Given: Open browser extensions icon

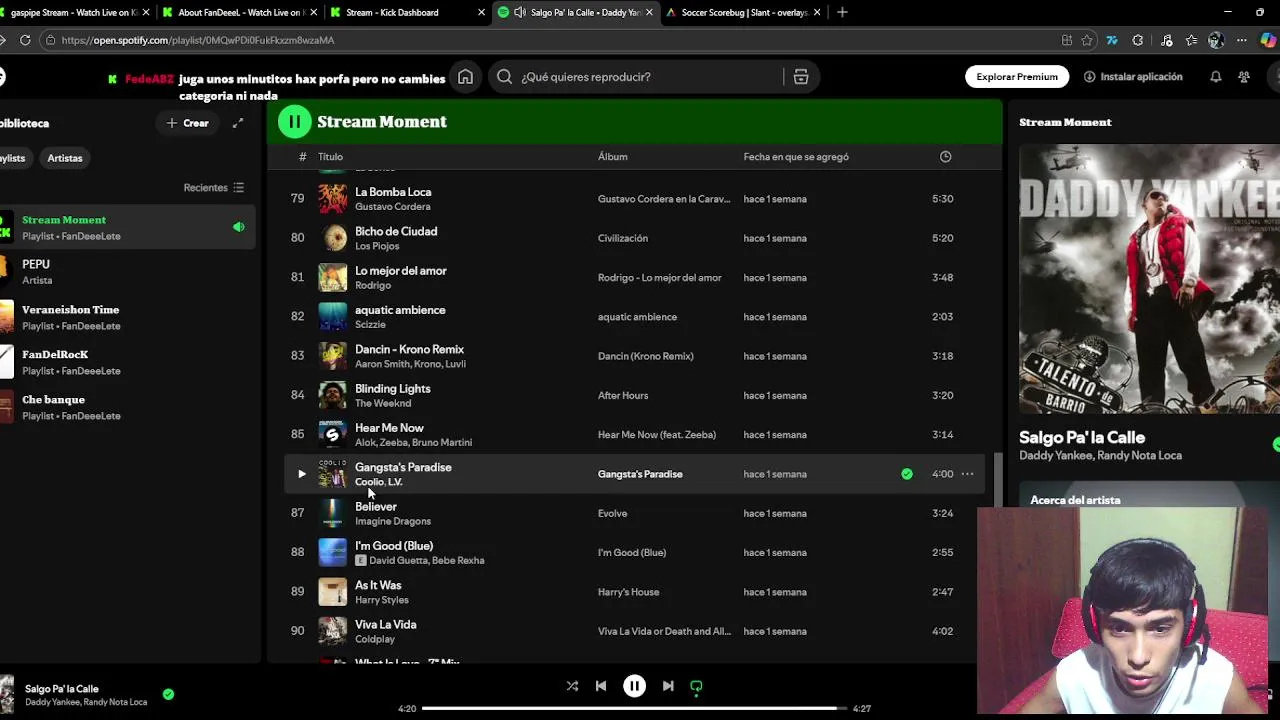Looking at the screenshot, I should pyautogui.click(x=1138, y=40).
